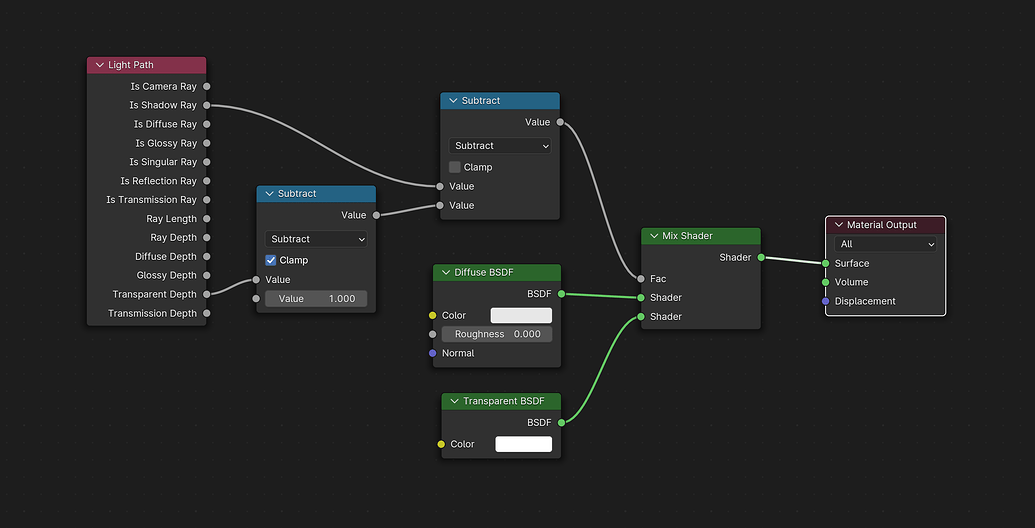This screenshot has height=528, width=1035.
Task: Click the 'Fac' label on Mix Shader
Action: tap(658, 279)
